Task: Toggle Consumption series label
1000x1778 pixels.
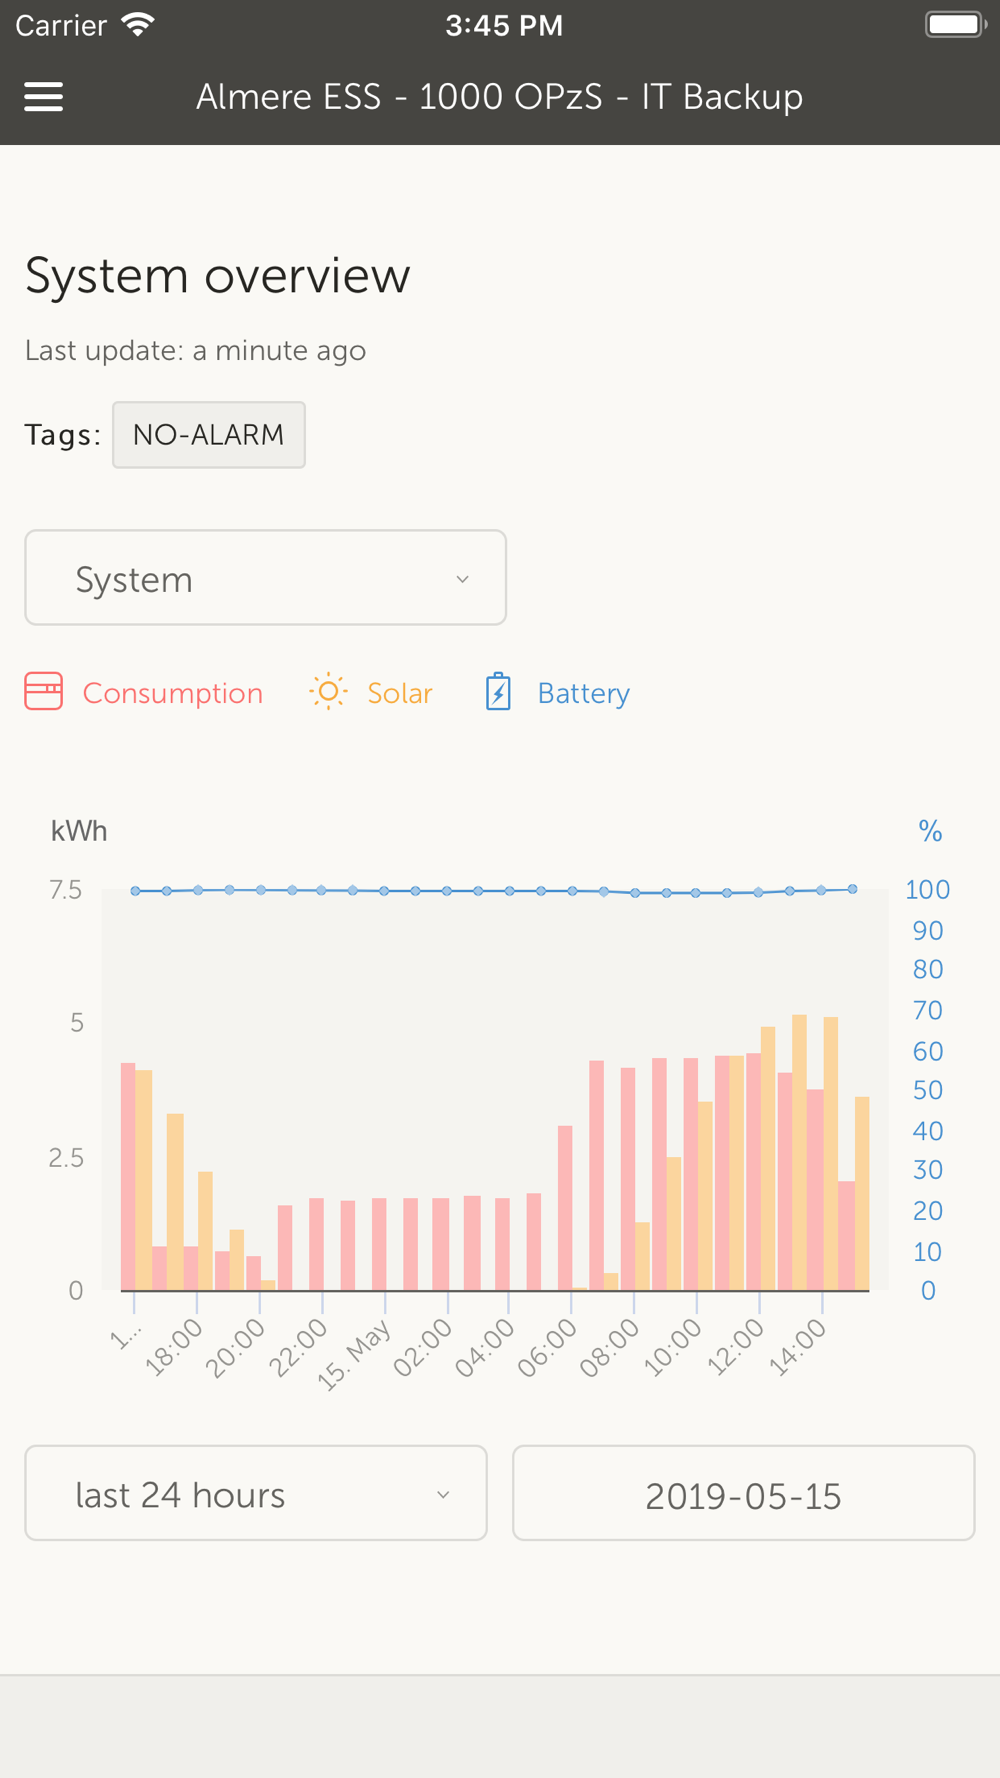Action: tap(172, 693)
